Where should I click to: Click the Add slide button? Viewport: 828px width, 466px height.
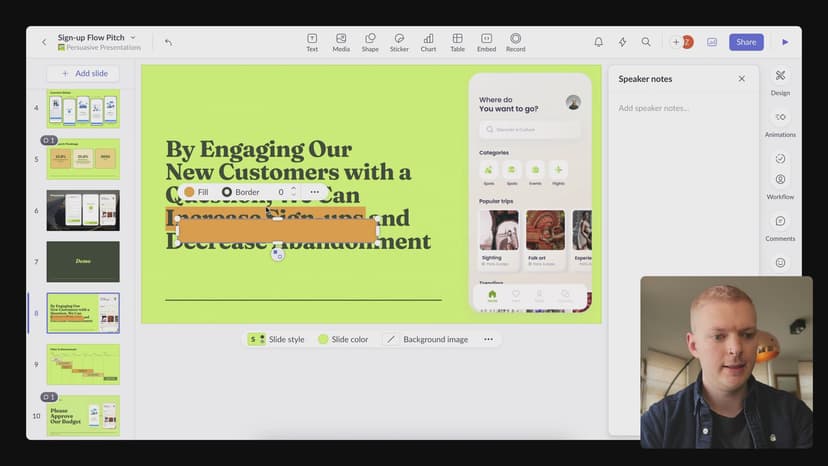pyautogui.click(x=83, y=74)
